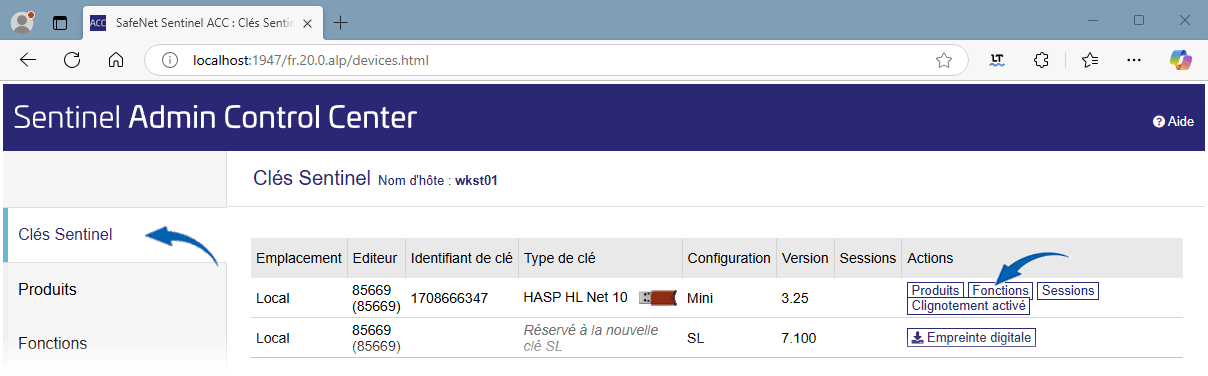Screen dimensions: 1208x376
Task: Click Sentinel Admin Control Center title
Action: pos(215,118)
